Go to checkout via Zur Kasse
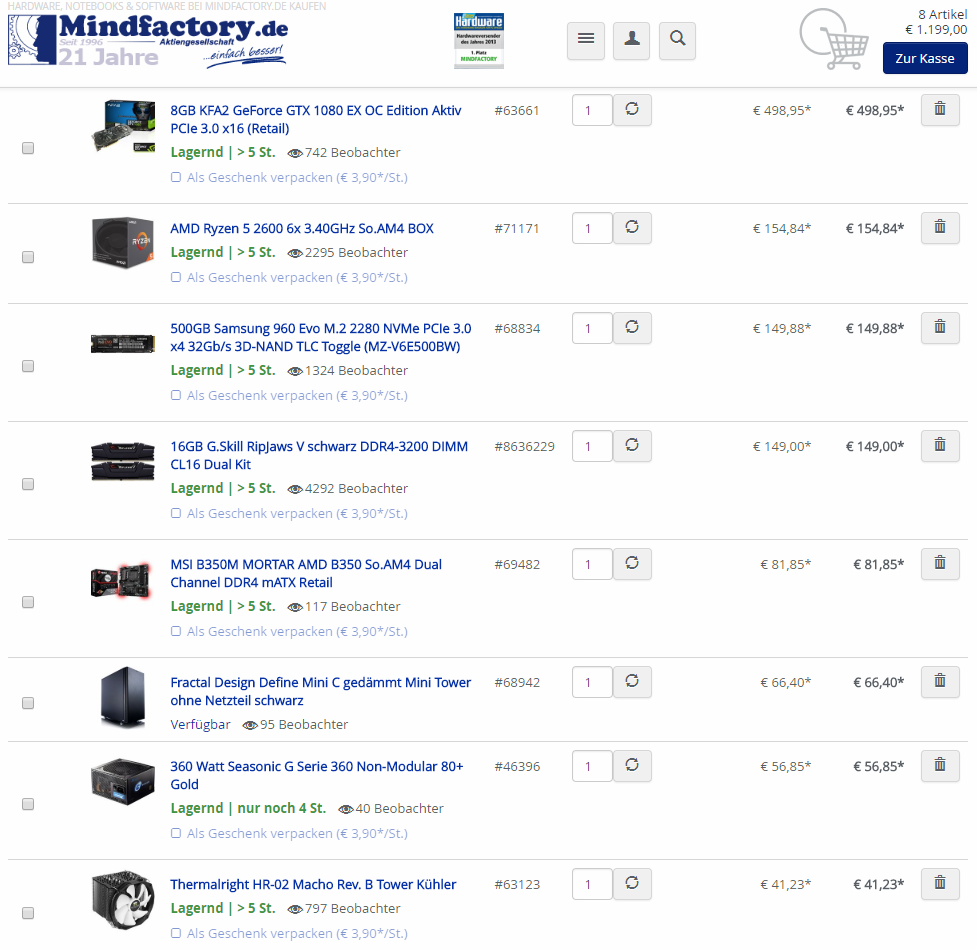The width and height of the screenshot is (977, 950). (x=925, y=59)
